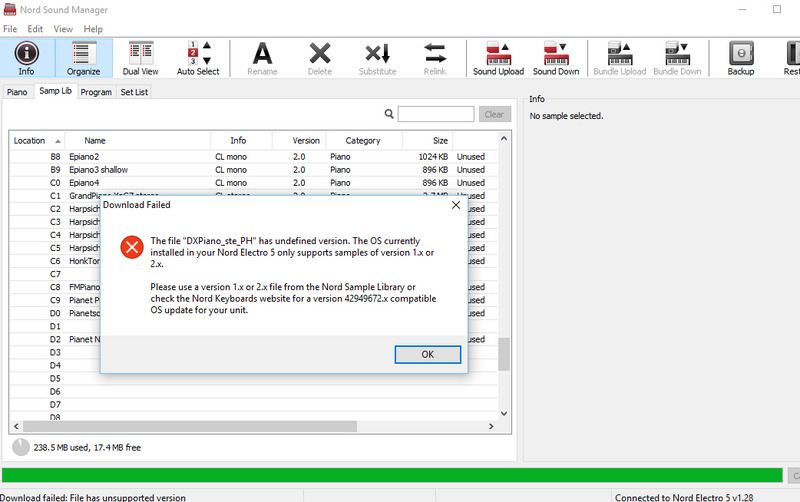Click the Delete toolbar icon
The height and width of the screenshot is (502, 800).
(x=320, y=58)
